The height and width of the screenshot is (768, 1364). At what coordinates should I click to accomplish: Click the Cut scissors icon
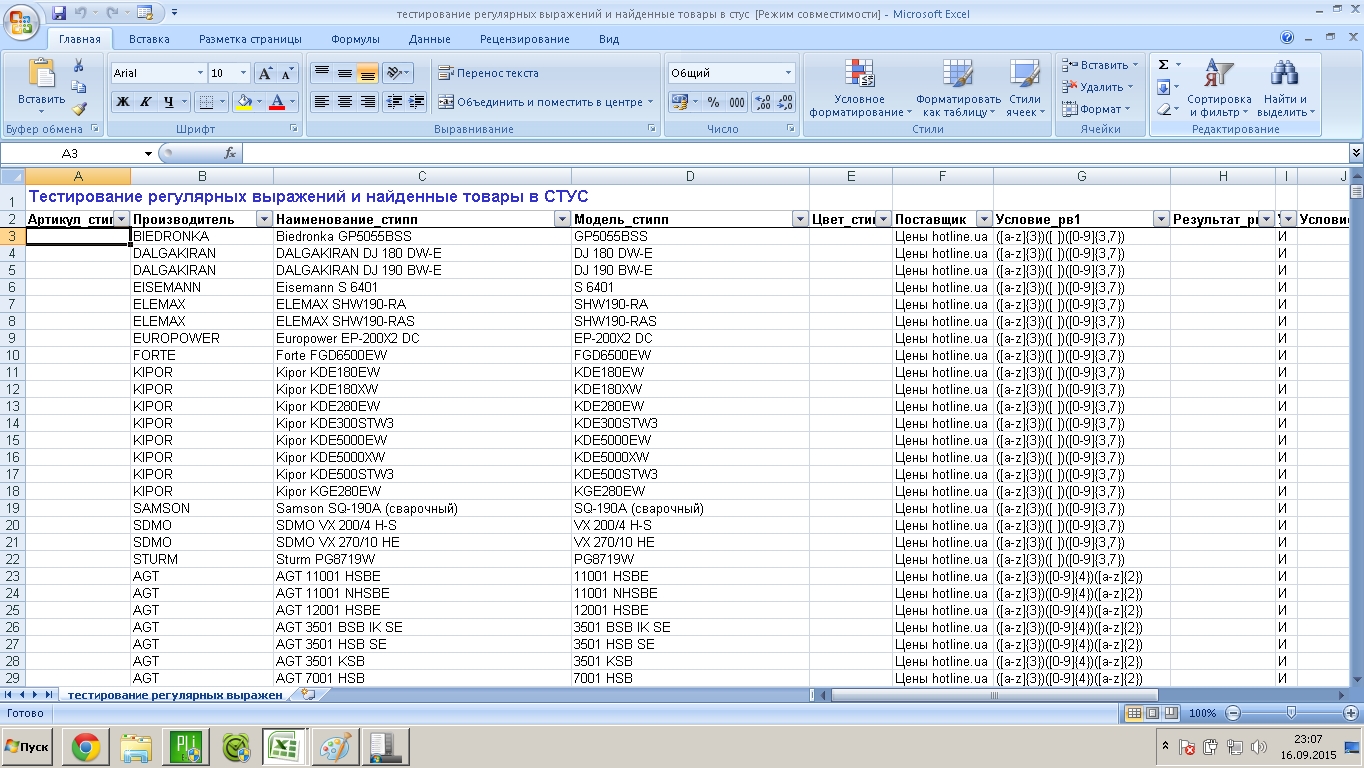pos(79,66)
